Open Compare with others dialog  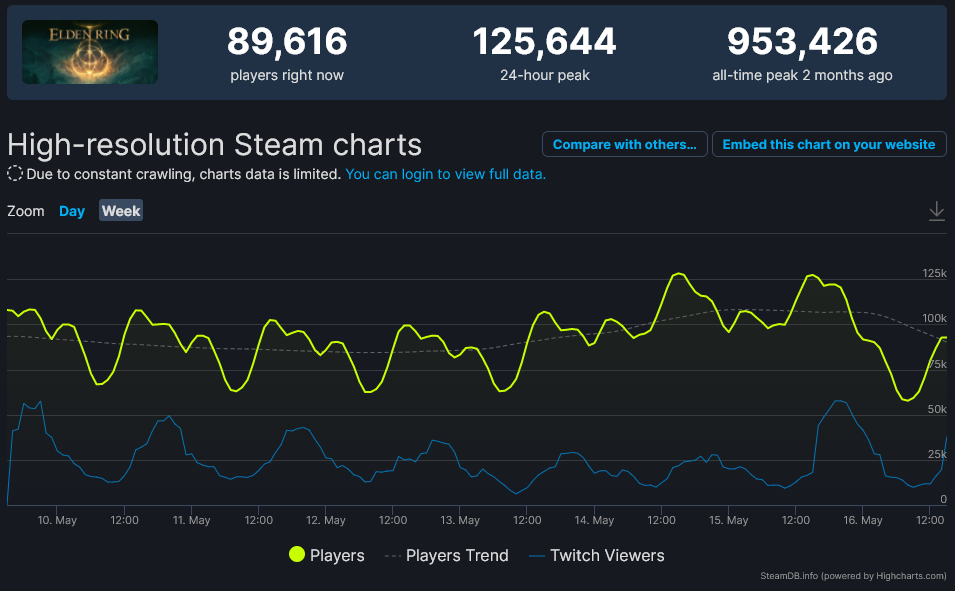[624, 144]
